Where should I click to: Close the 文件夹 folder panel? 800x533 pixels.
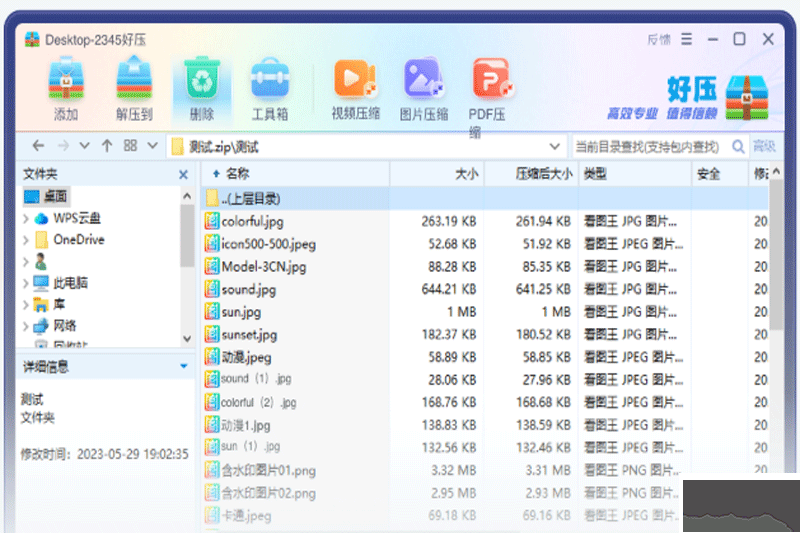(183, 174)
